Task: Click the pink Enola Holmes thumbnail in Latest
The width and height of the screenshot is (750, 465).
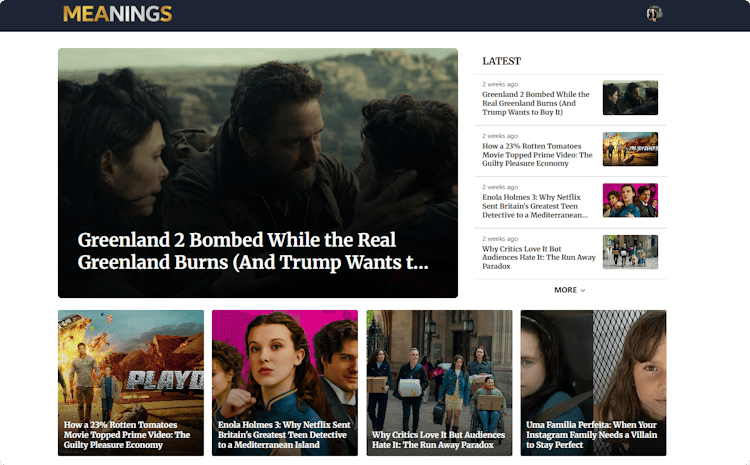Action: click(630, 200)
